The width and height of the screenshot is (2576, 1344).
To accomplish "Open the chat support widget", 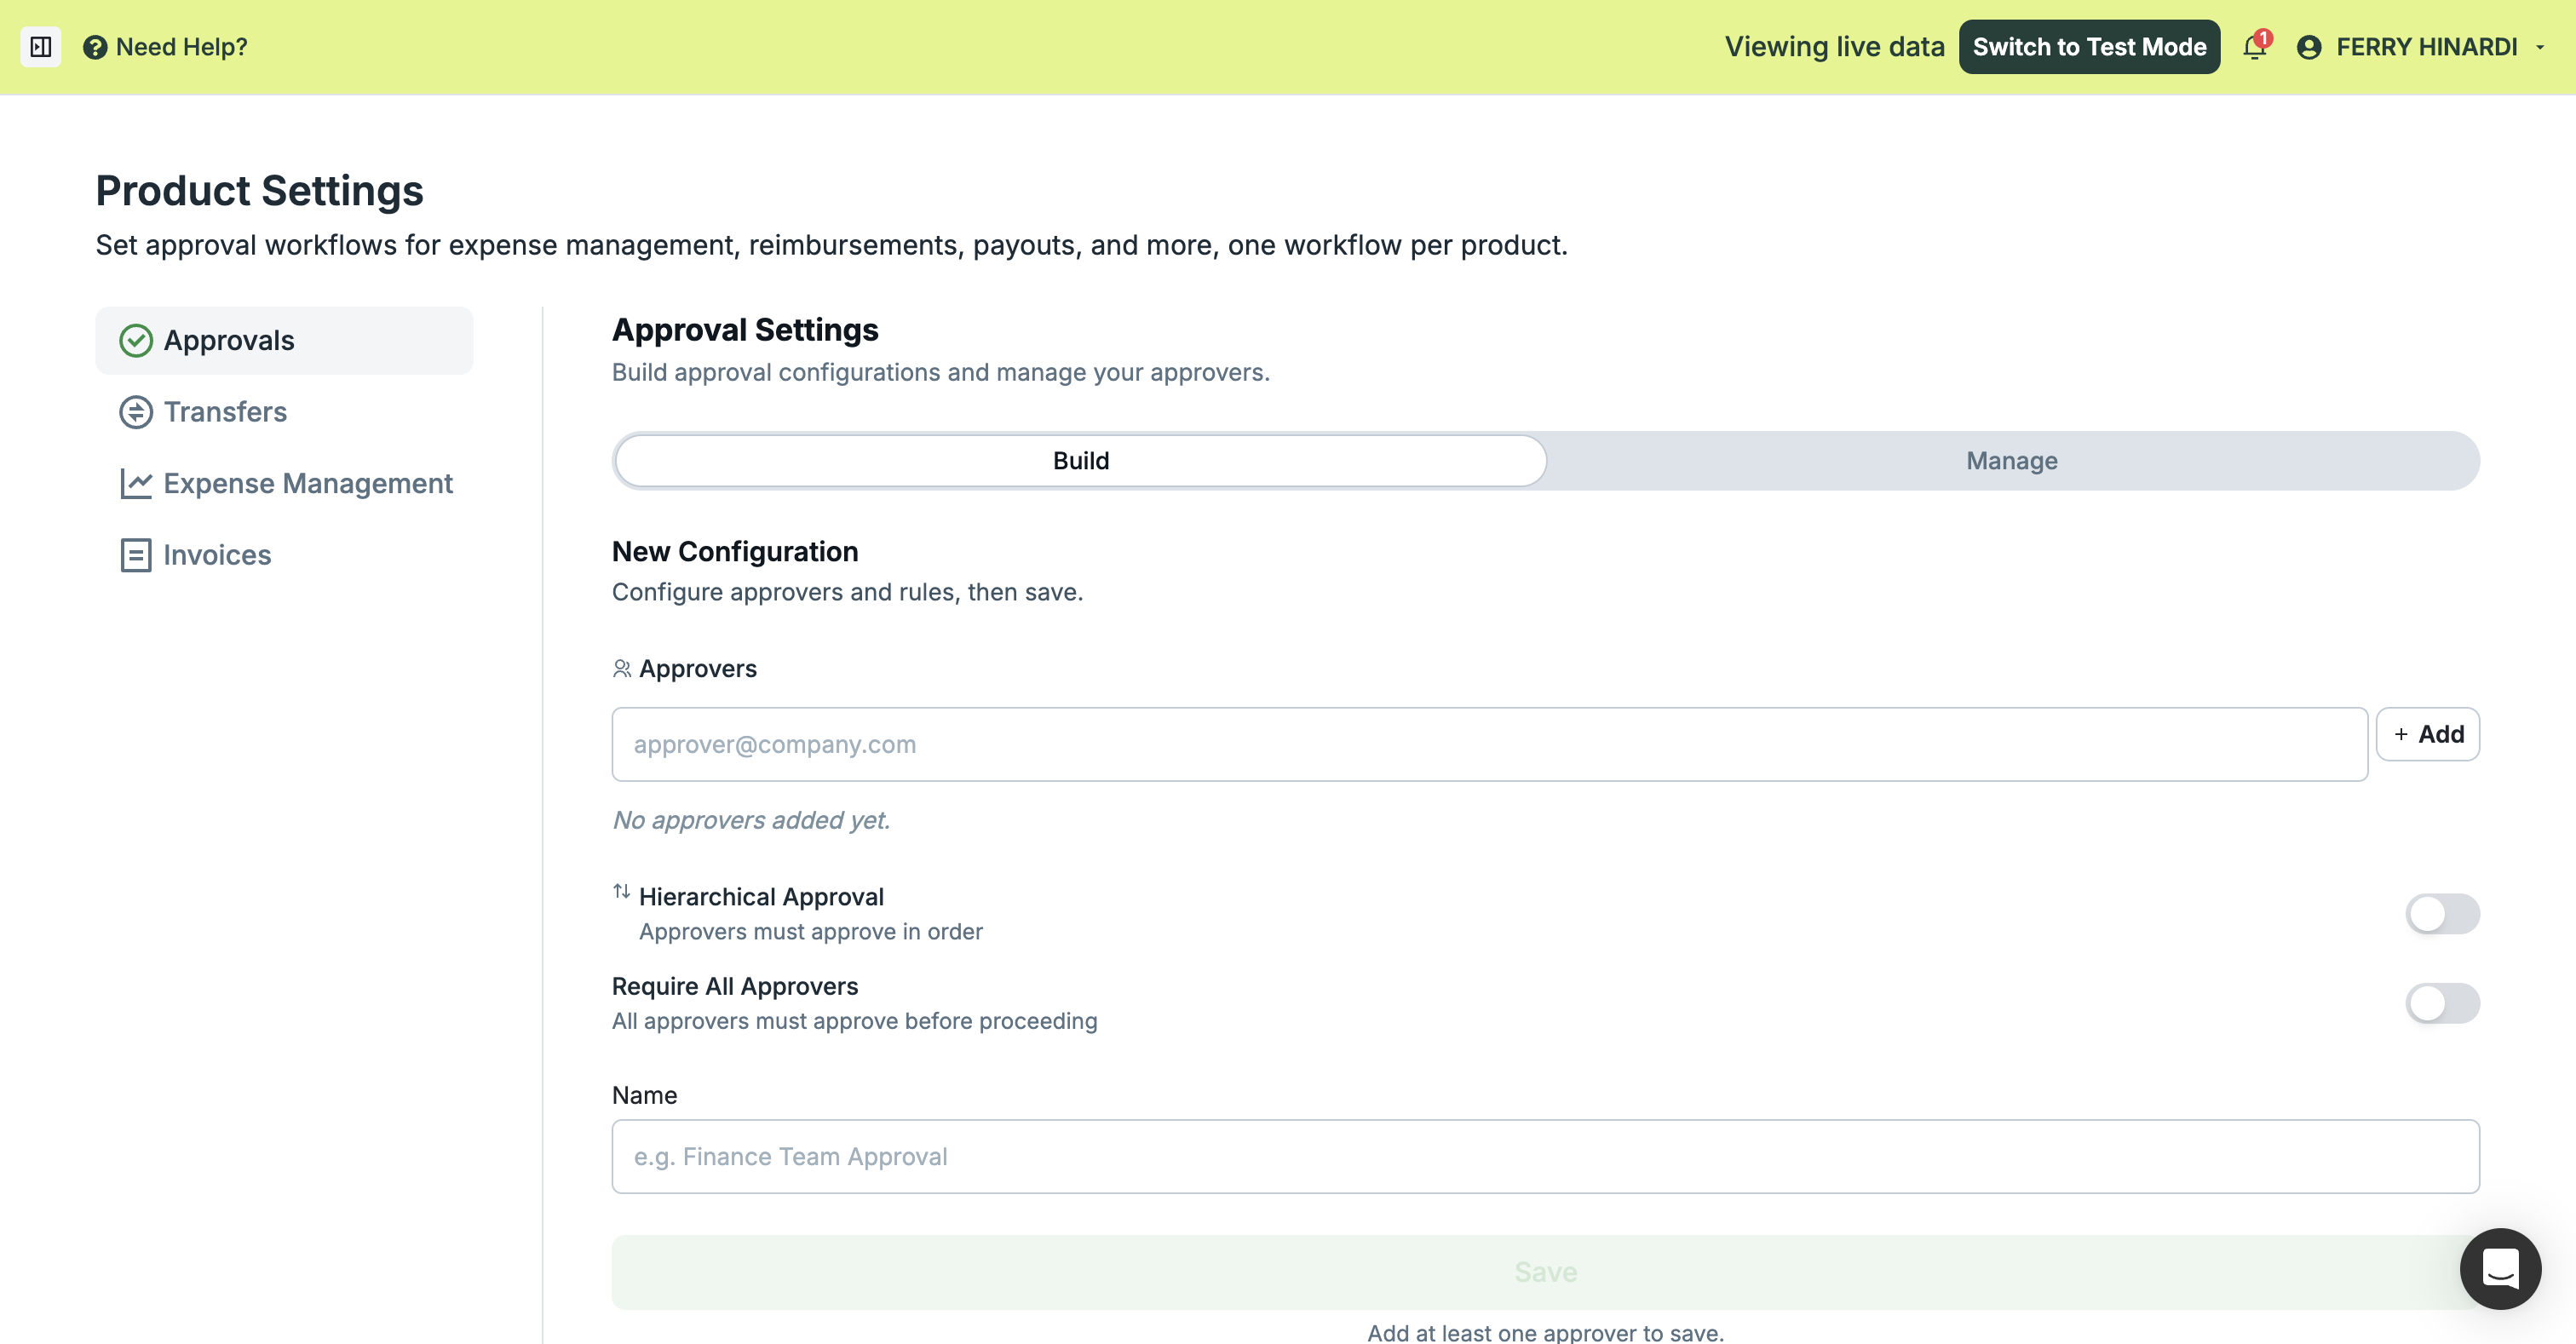I will pos(2500,1268).
